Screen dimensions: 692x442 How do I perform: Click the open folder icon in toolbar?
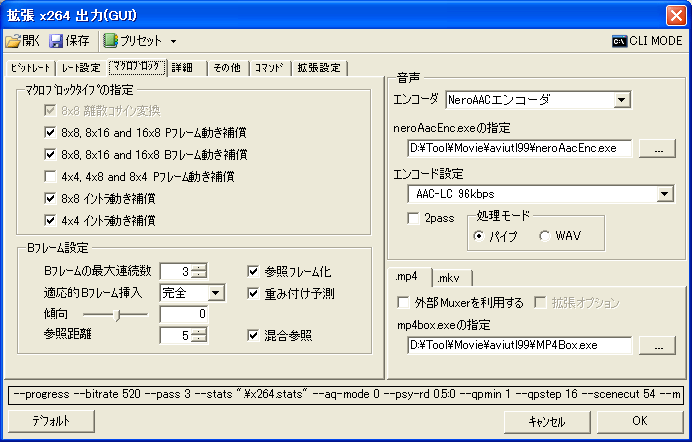point(13,41)
